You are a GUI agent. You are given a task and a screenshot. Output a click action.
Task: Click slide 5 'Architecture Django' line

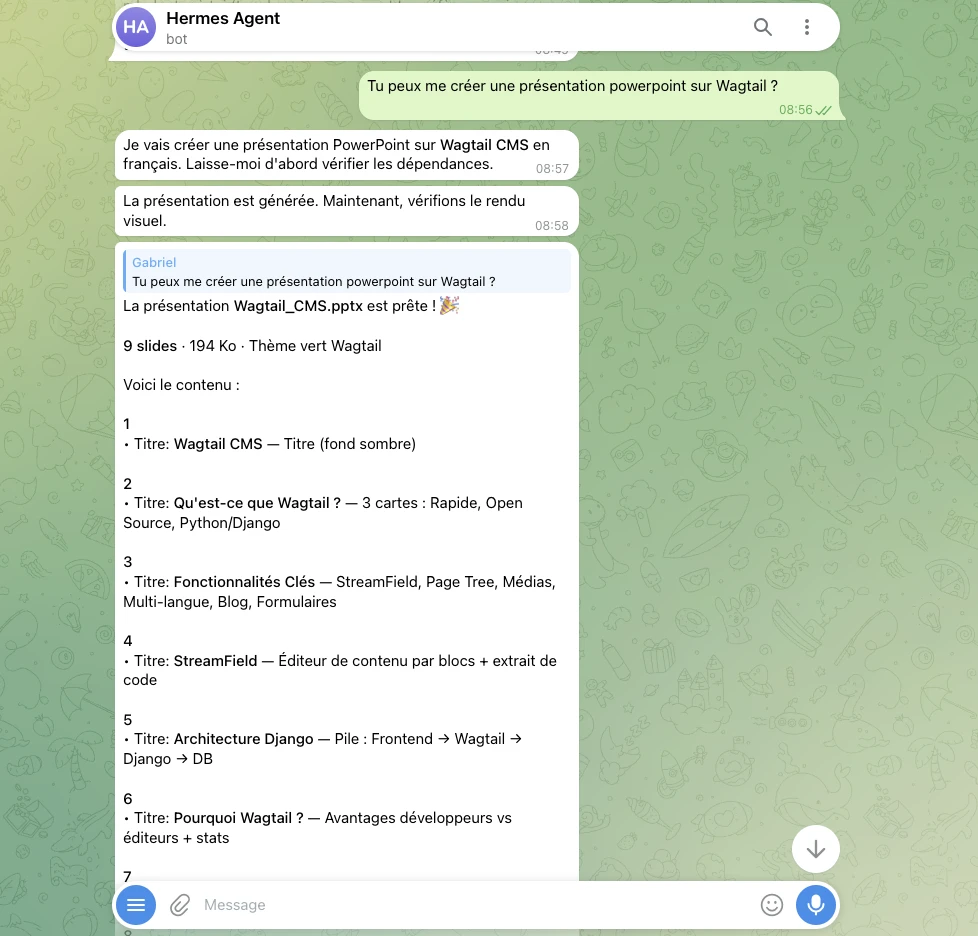click(322, 749)
